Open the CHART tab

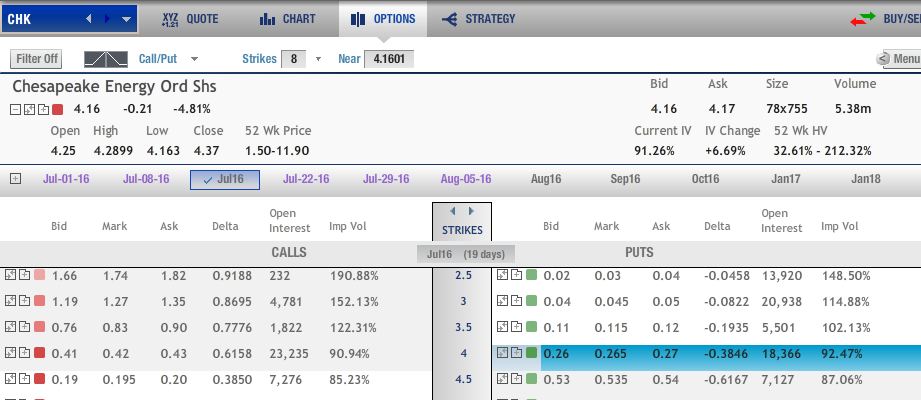[286, 19]
